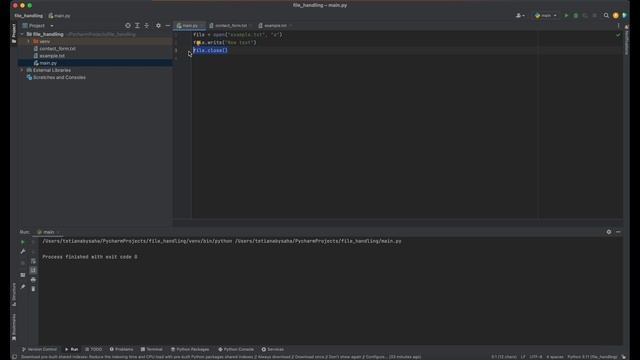The width and height of the screenshot is (640, 360).
Task: Open Bookmarks side stripe button
Action: [14, 327]
